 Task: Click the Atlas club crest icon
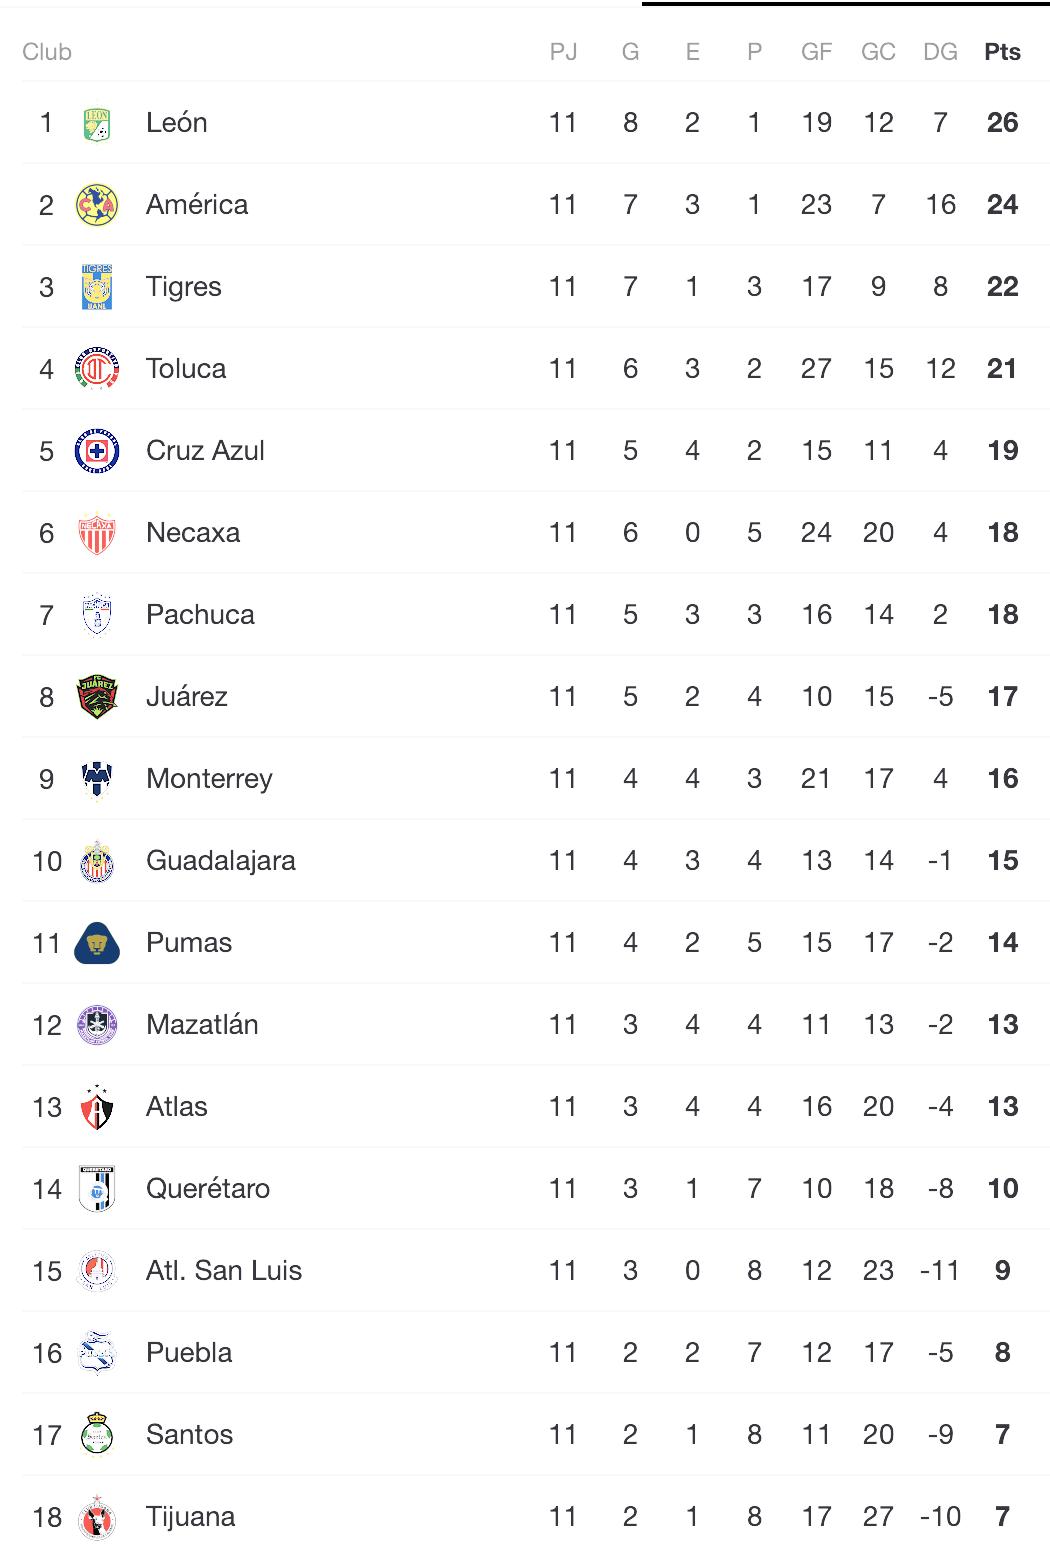(x=97, y=1107)
